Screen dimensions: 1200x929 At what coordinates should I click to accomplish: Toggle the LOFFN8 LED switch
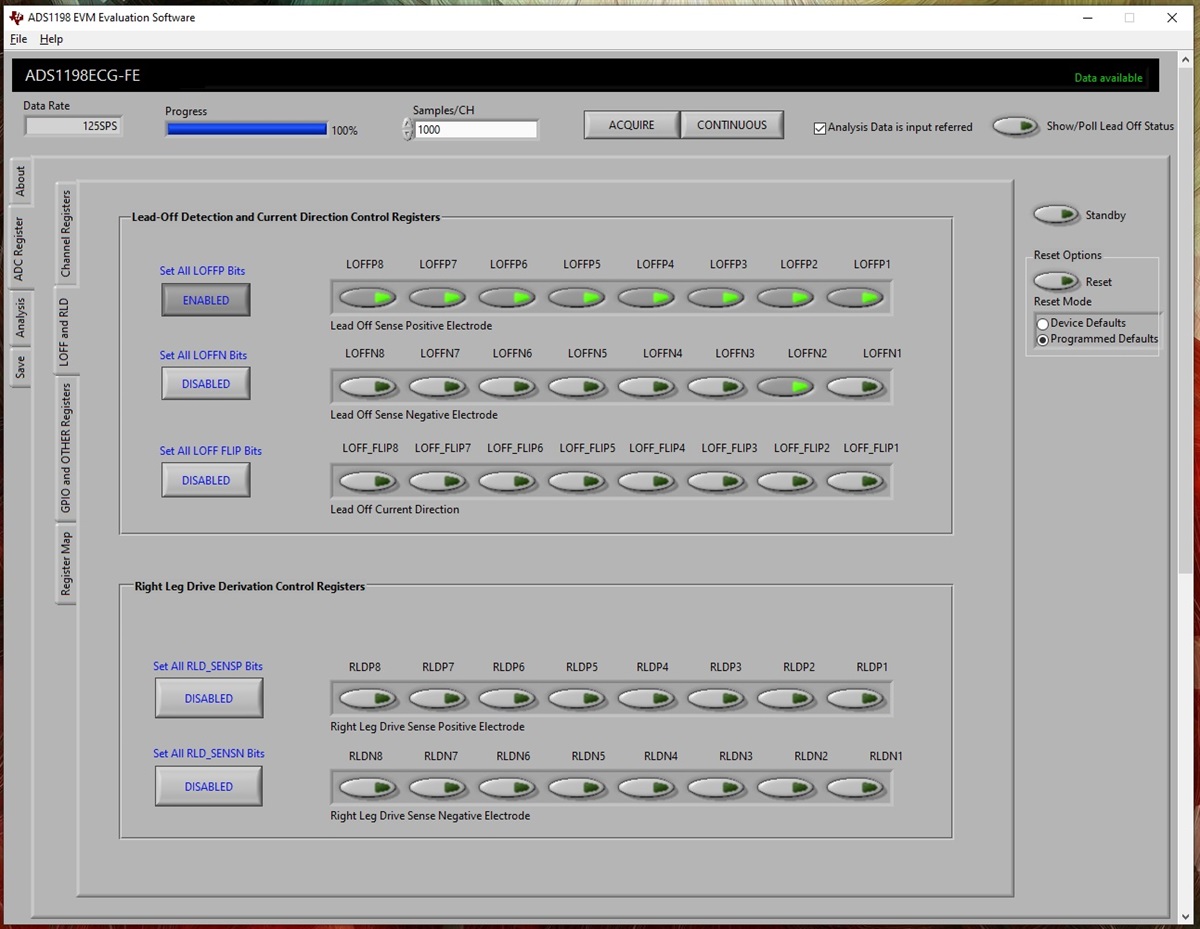(368, 386)
